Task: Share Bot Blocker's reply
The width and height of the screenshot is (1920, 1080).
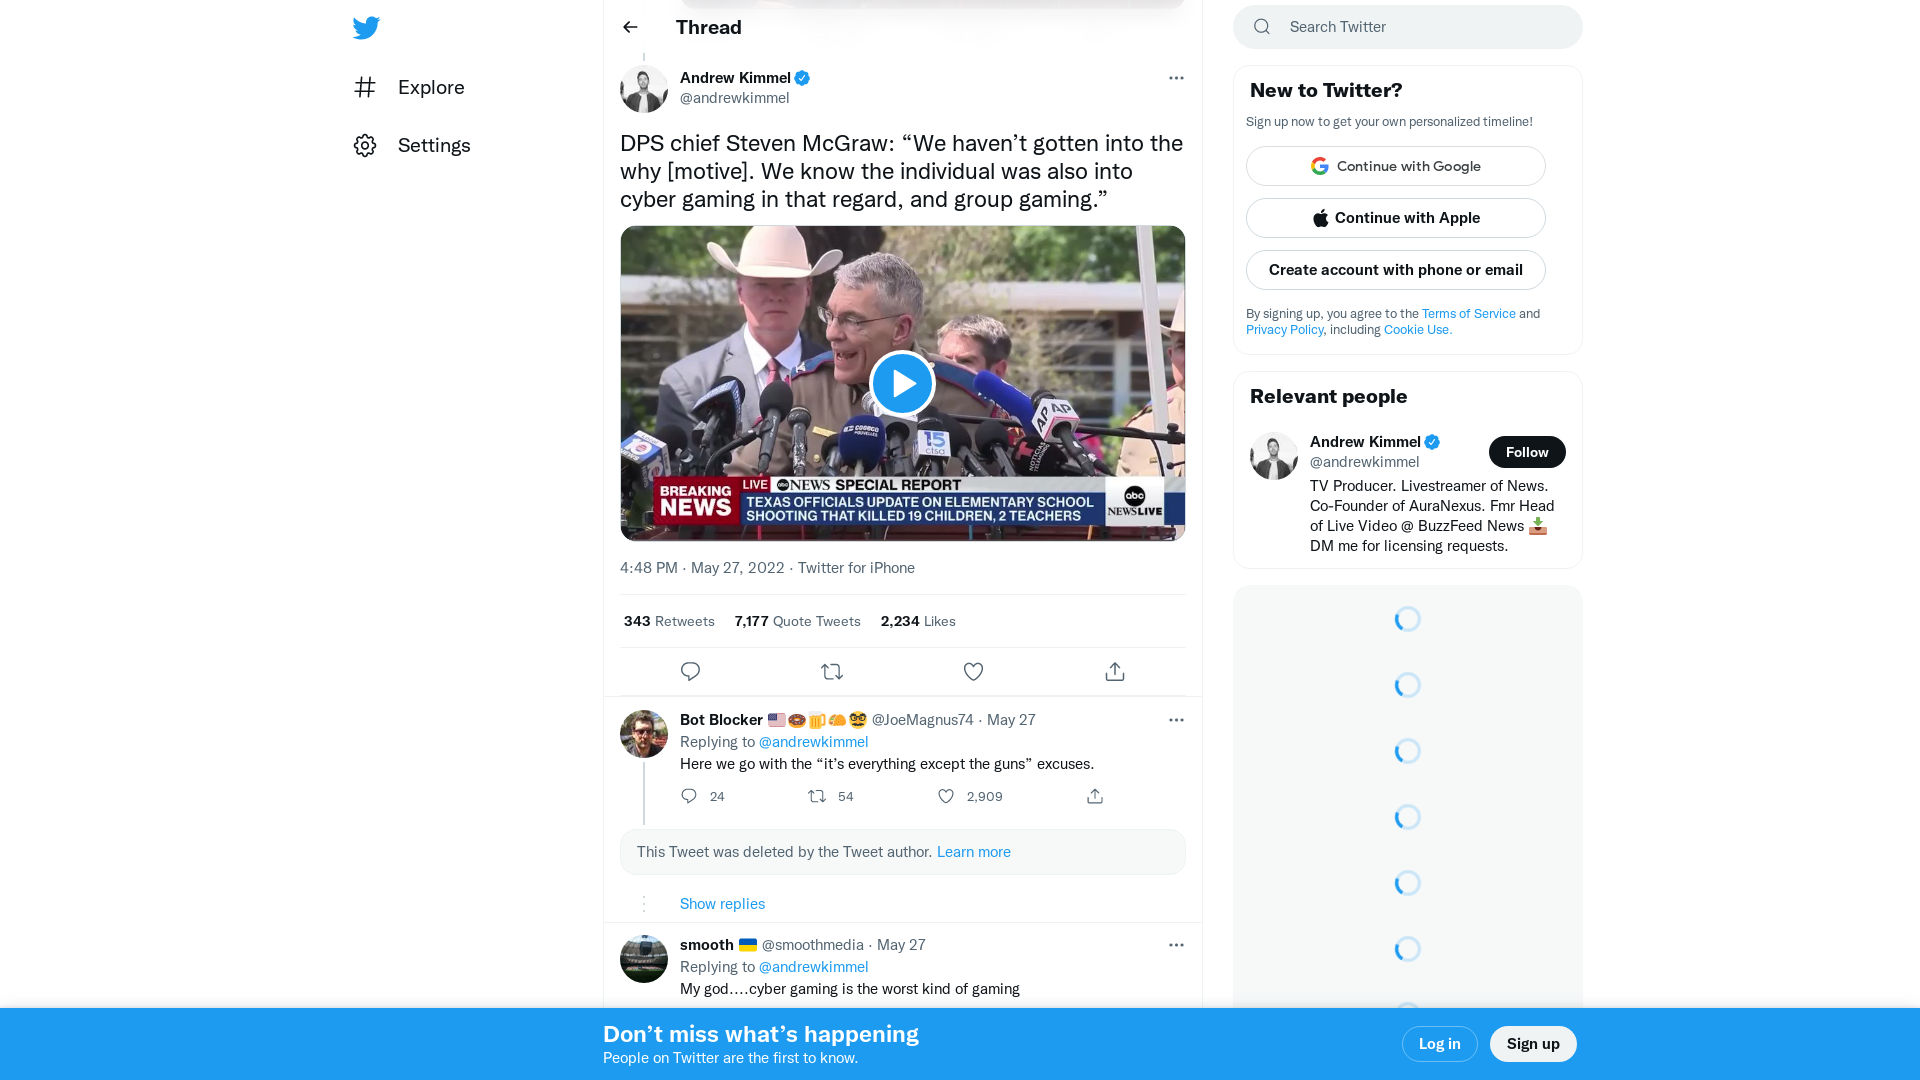Action: pos(1095,796)
